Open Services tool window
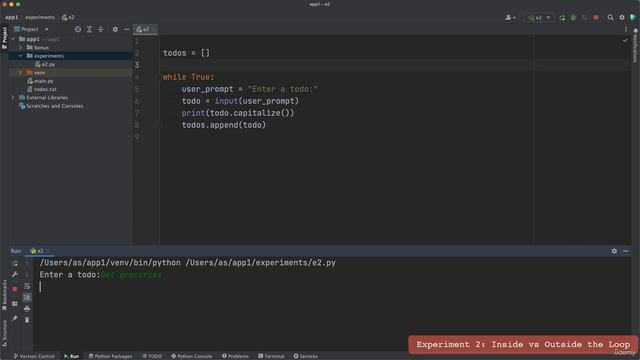Screen dimensions: 640x360 point(305,356)
